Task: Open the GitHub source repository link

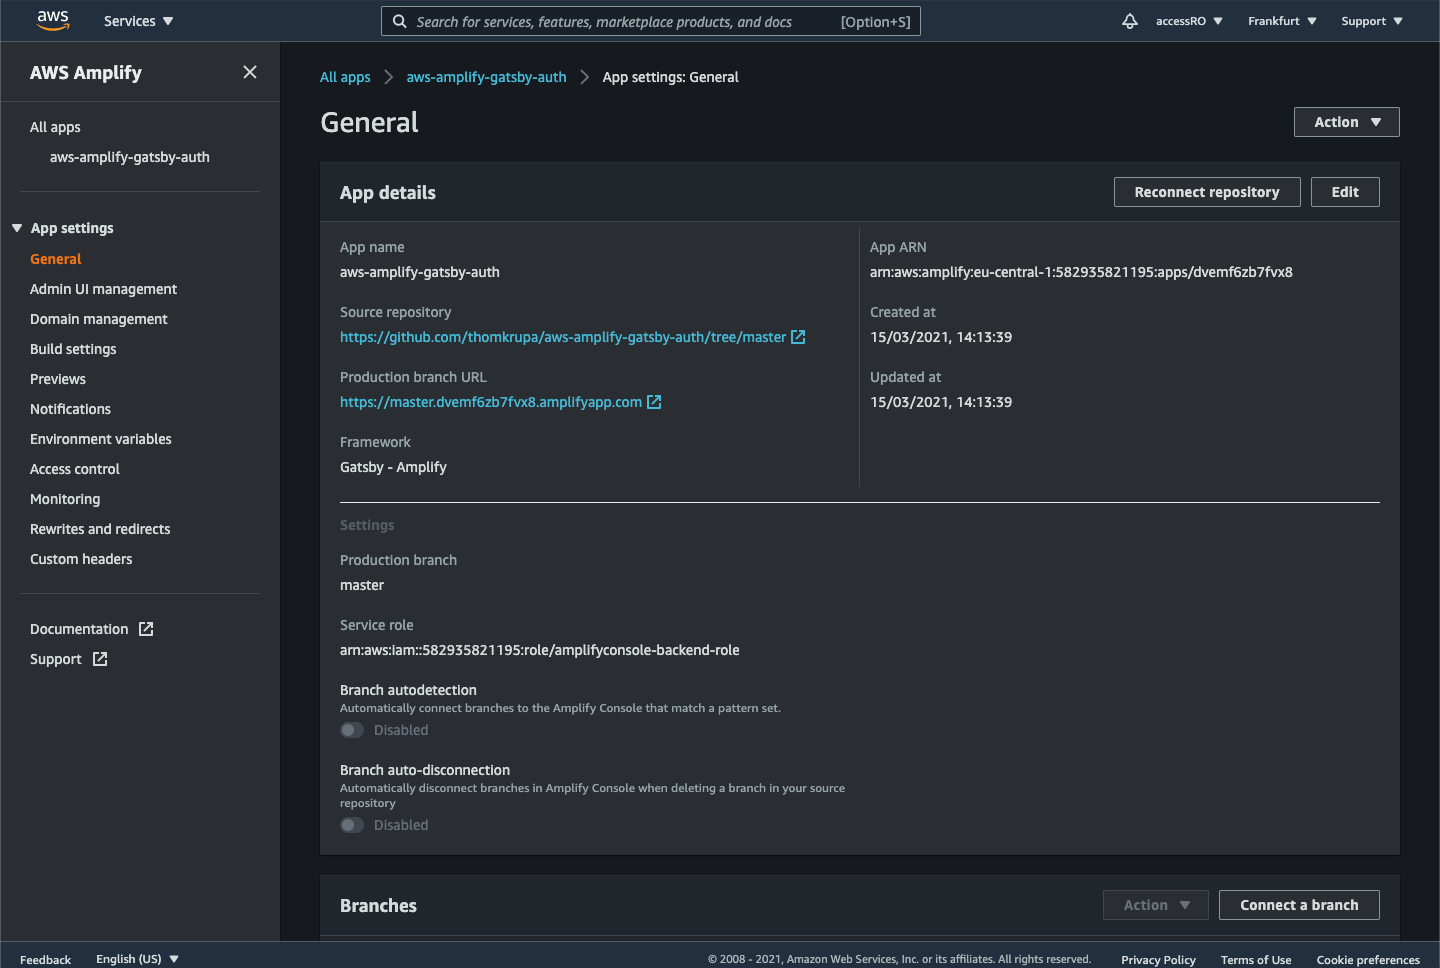Action: 563,337
